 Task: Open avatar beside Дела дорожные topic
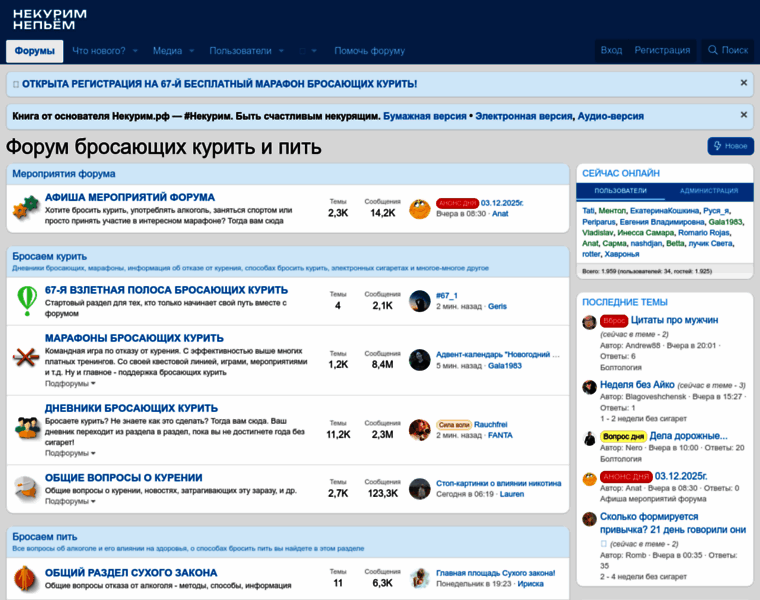(589, 438)
